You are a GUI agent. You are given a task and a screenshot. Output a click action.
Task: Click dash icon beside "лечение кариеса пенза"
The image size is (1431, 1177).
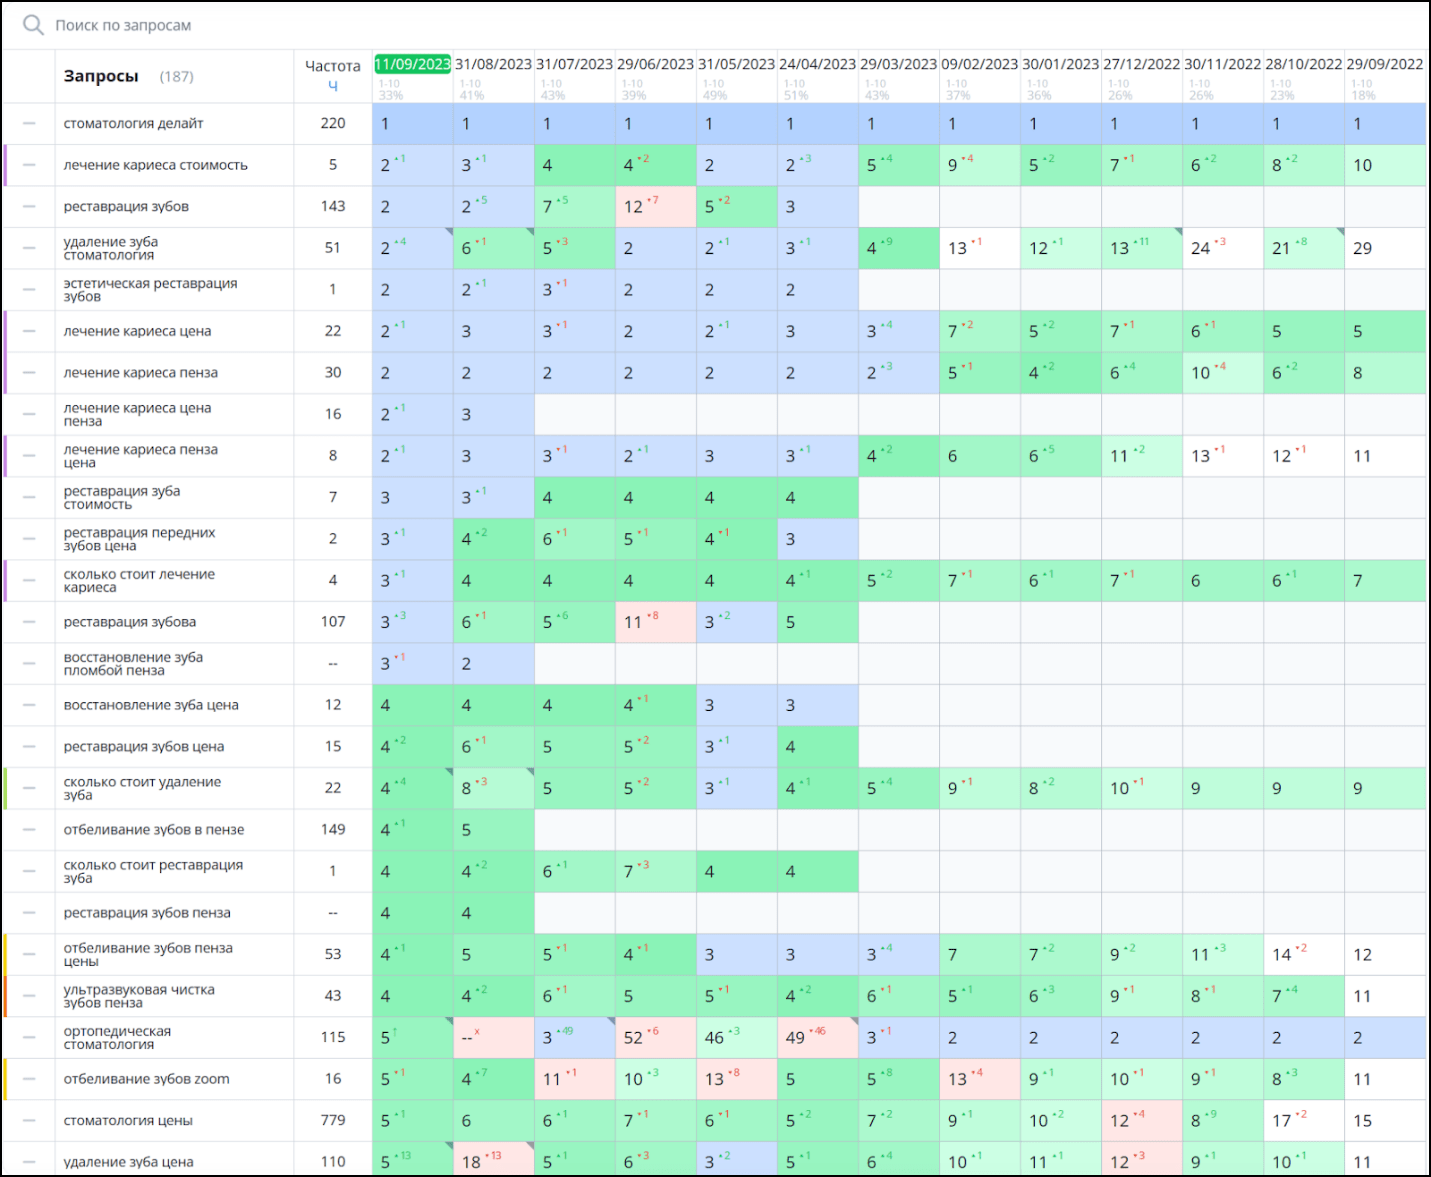pos(29,373)
